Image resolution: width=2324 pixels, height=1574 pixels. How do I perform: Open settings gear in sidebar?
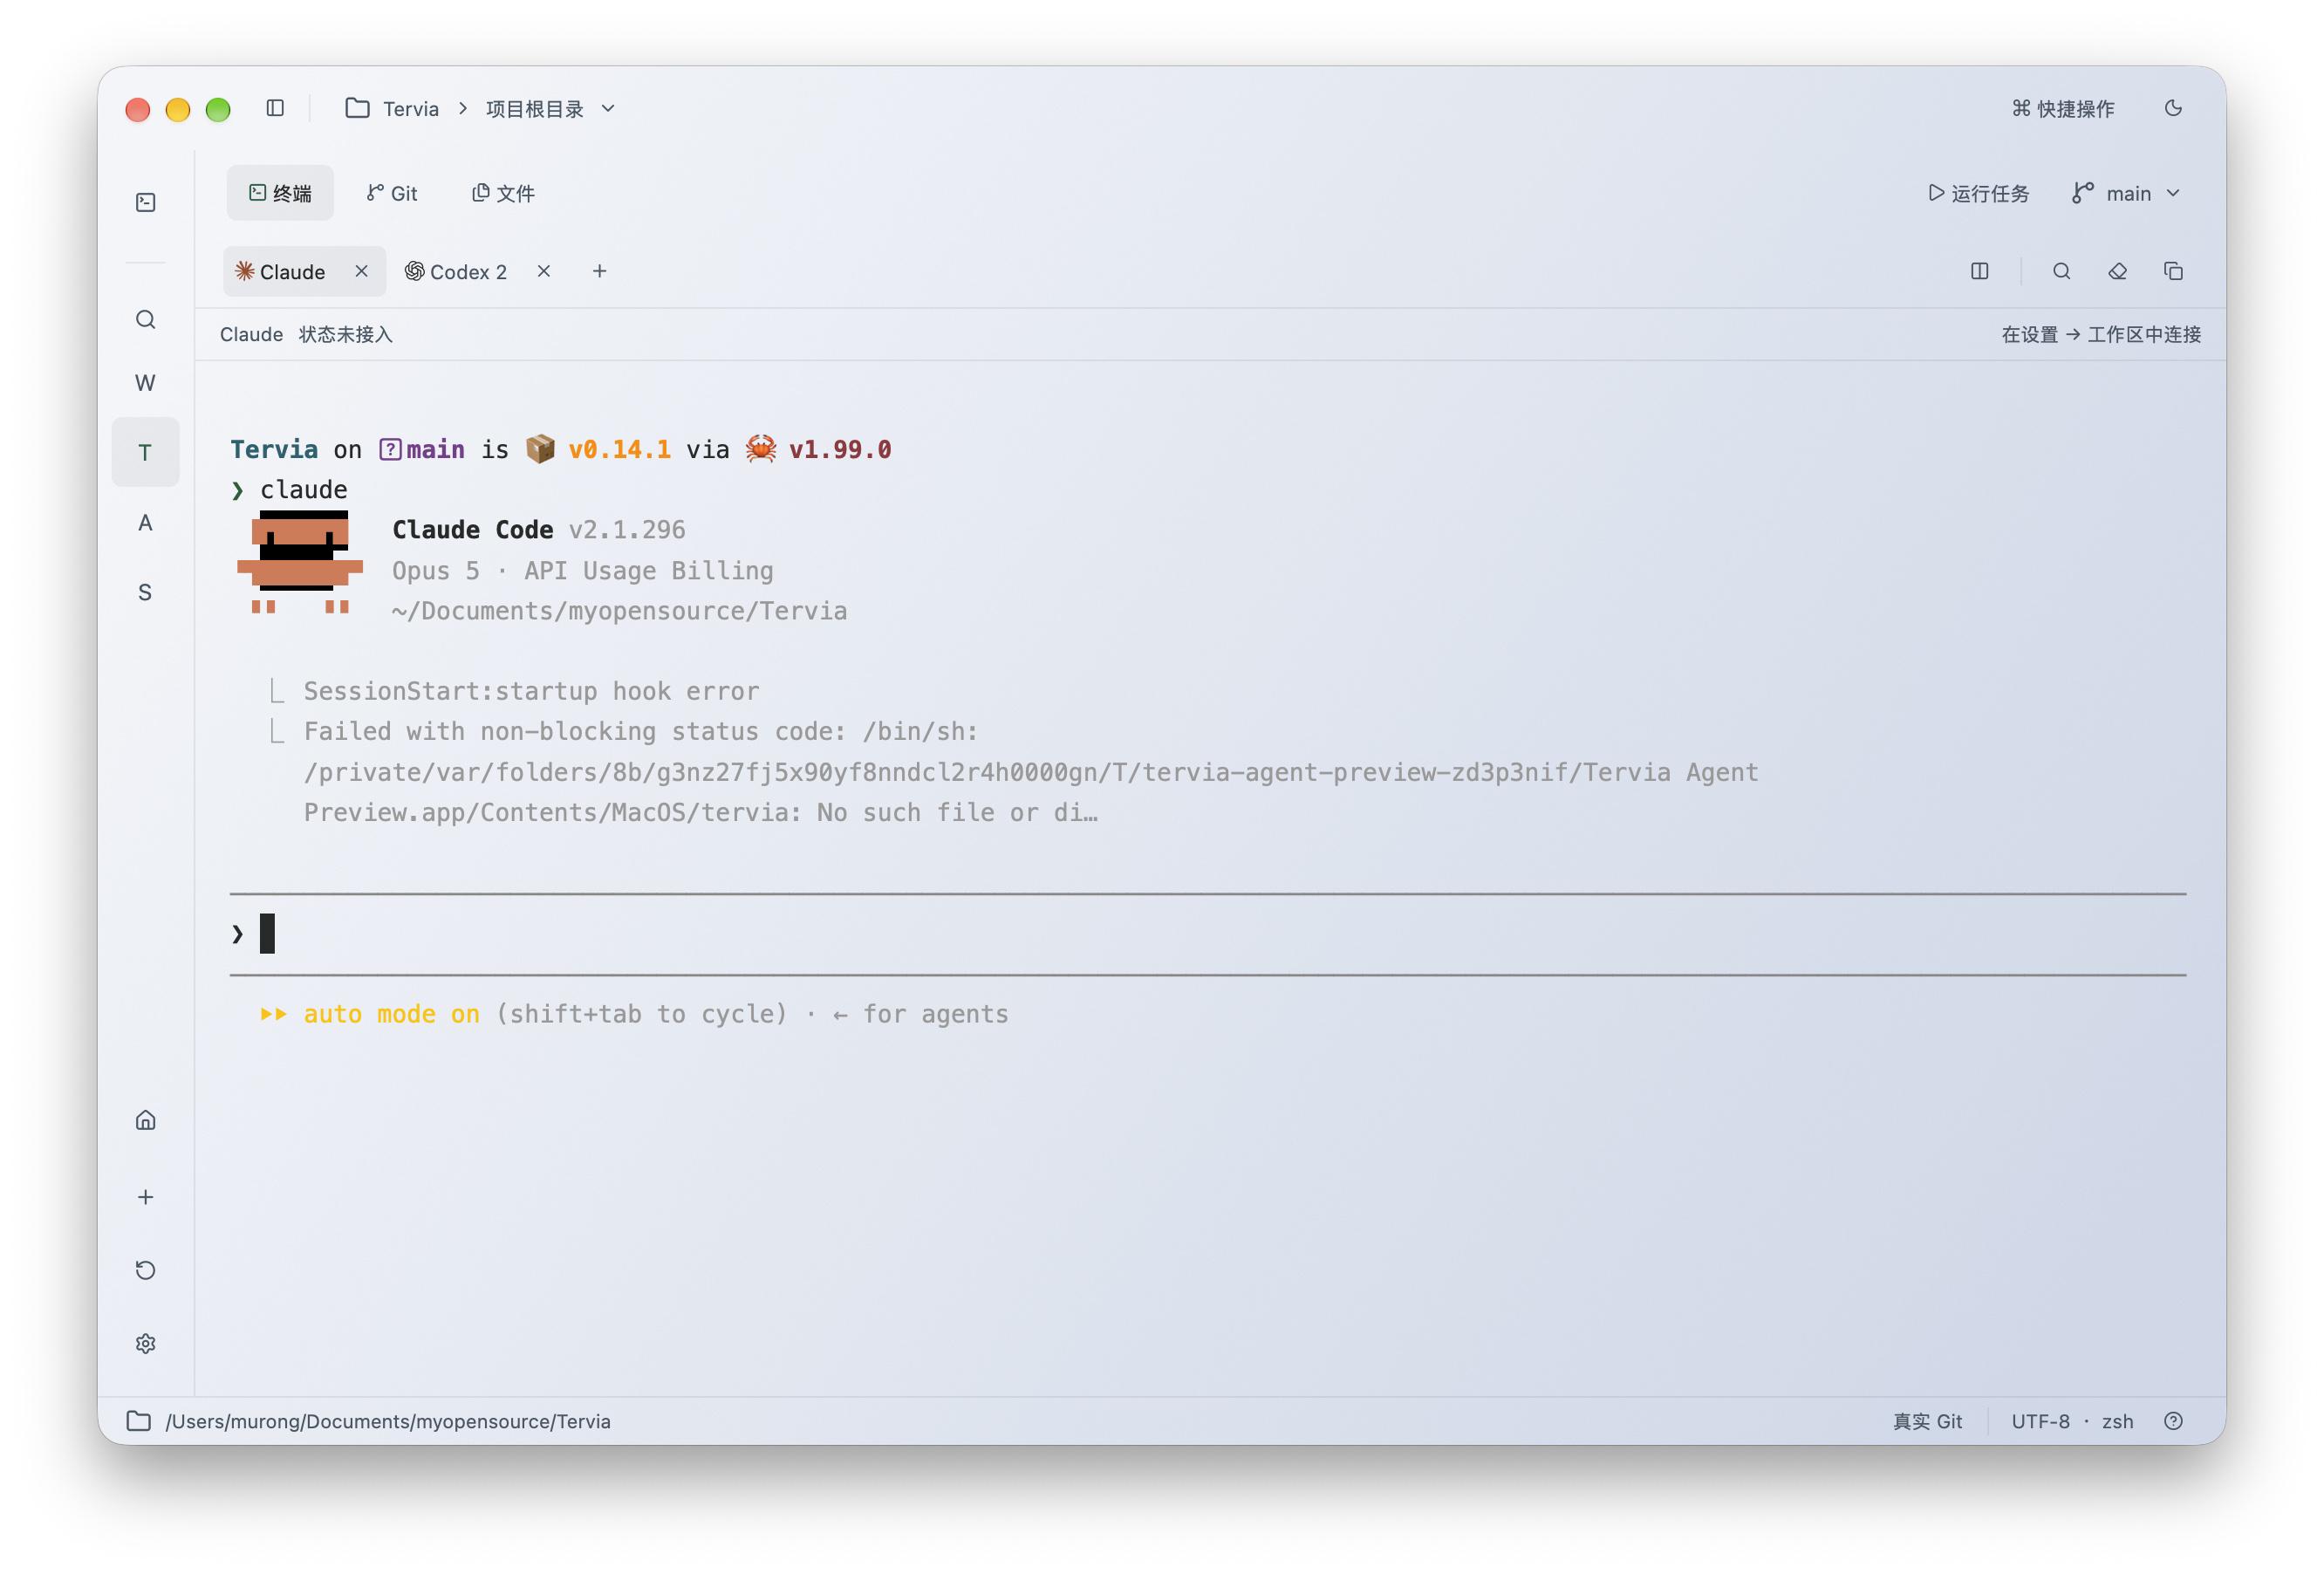tap(146, 1343)
